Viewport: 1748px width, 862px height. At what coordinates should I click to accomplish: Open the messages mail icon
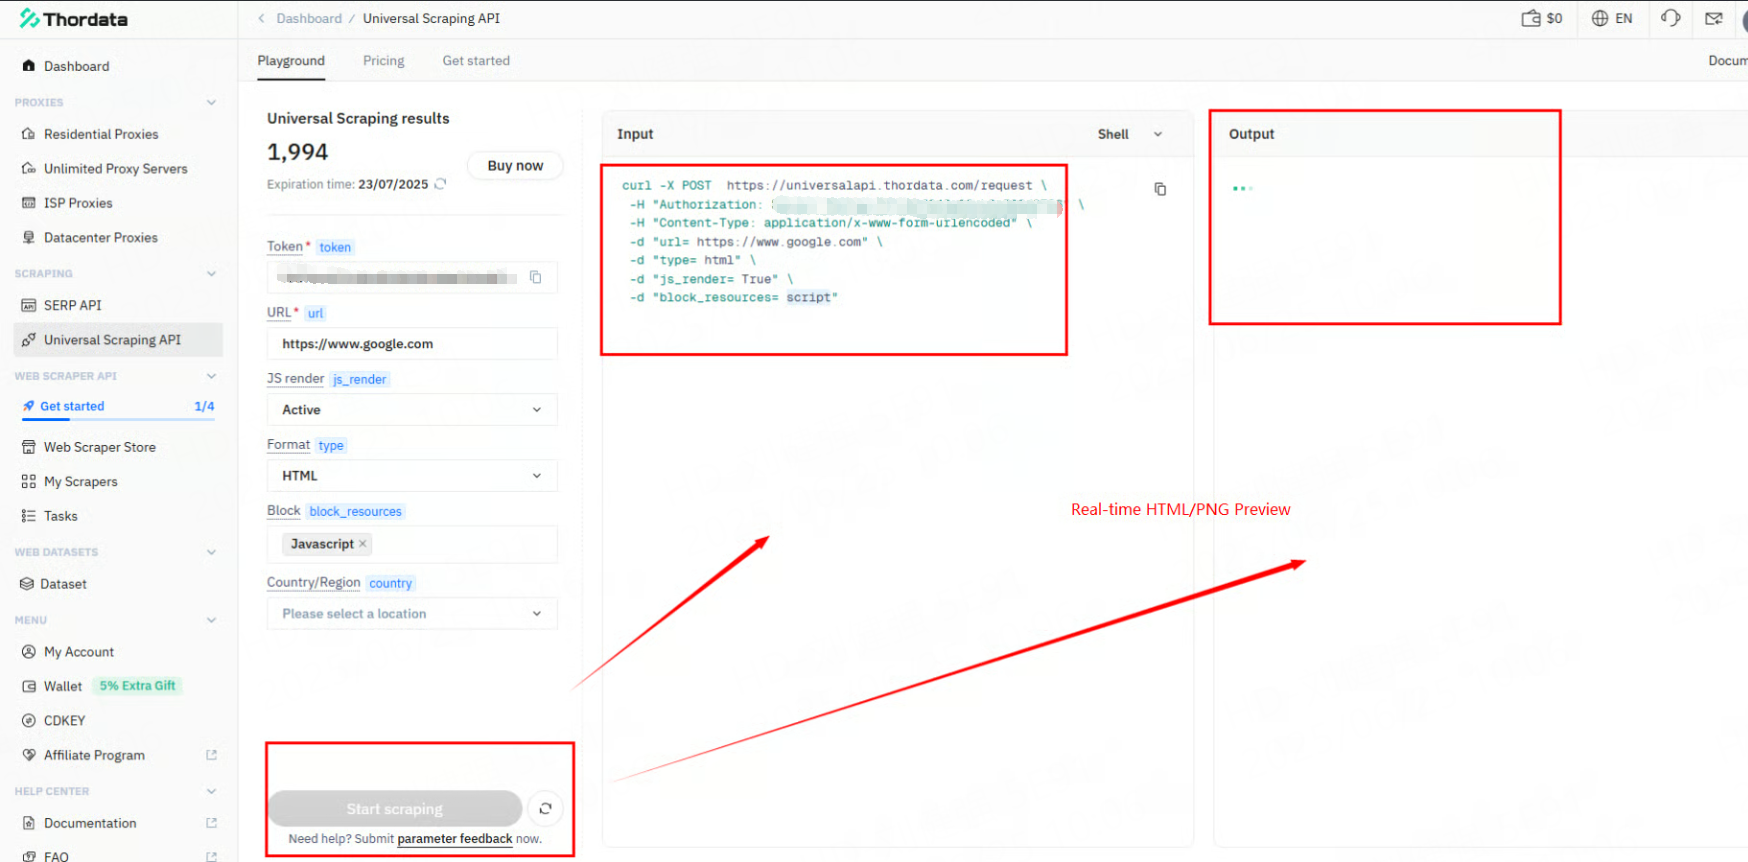point(1714,18)
